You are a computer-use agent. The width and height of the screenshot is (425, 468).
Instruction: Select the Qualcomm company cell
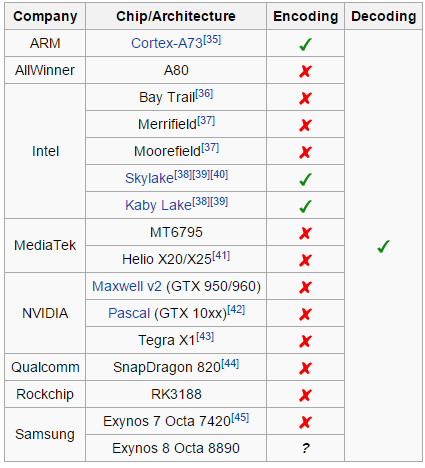click(45, 367)
